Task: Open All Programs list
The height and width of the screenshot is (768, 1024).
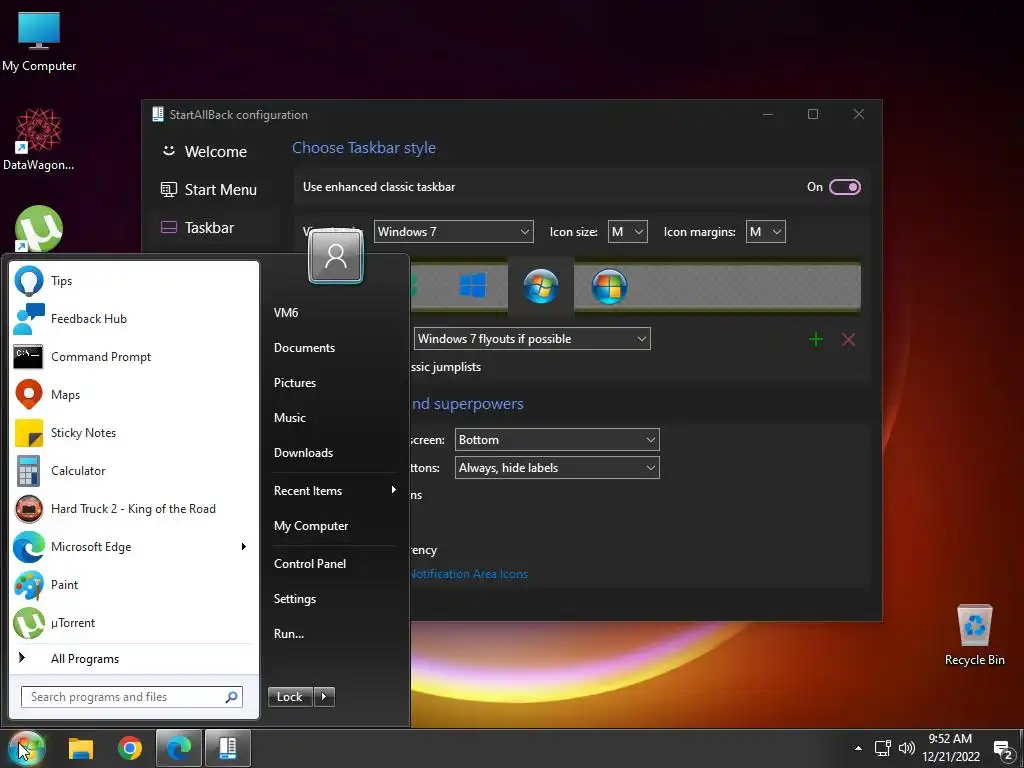Action: pos(134,658)
